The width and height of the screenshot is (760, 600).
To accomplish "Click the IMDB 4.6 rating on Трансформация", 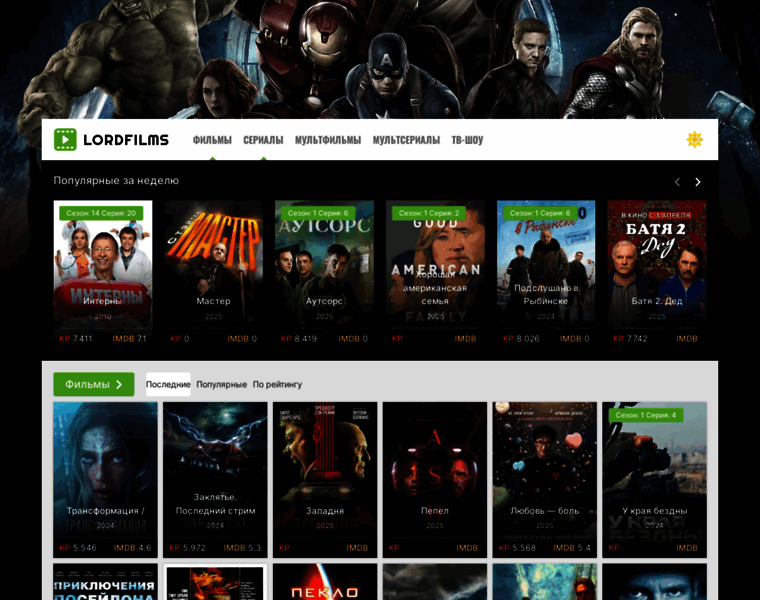I will (x=132, y=548).
